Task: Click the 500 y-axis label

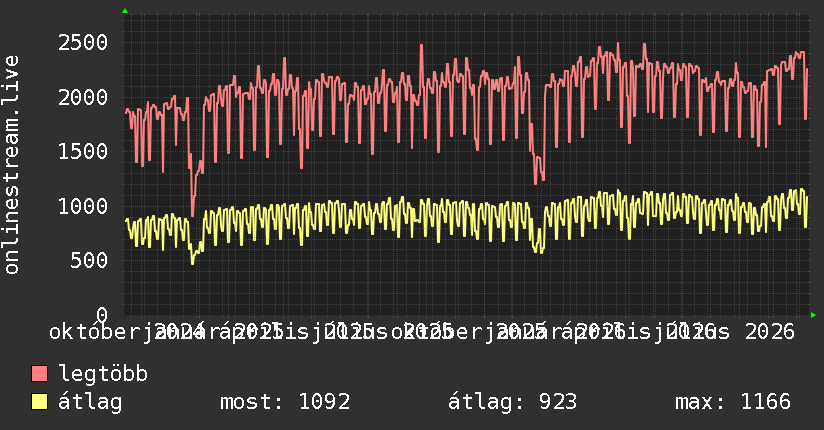Action: pos(89,260)
